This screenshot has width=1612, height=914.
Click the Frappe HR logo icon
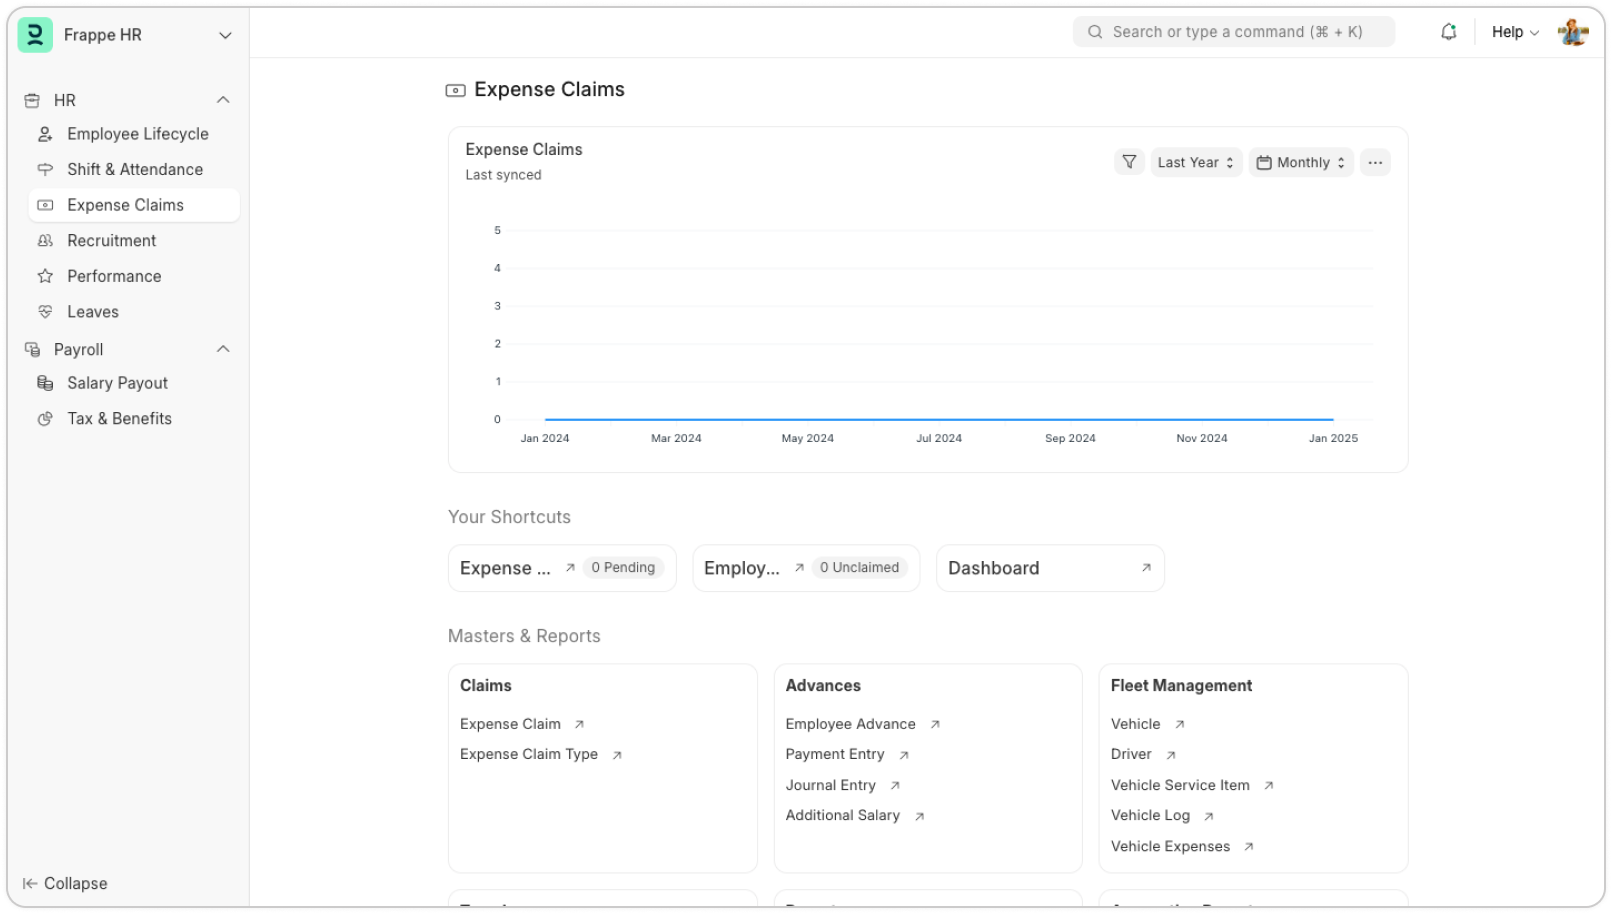pyautogui.click(x=35, y=35)
